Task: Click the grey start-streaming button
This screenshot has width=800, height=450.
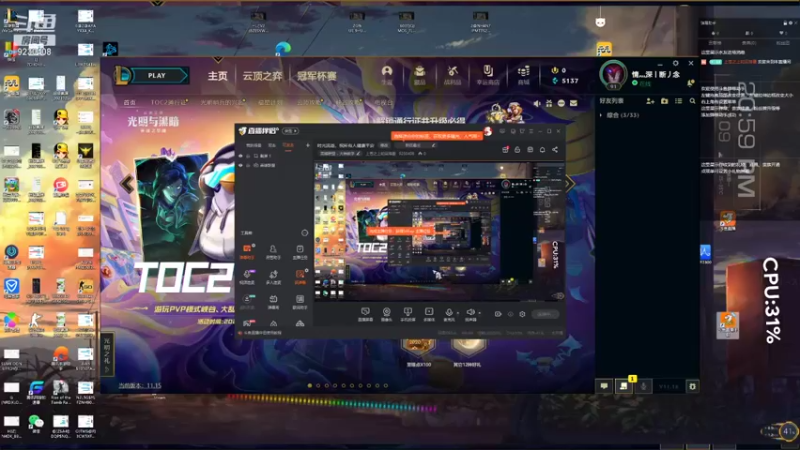Action: click(x=545, y=314)
